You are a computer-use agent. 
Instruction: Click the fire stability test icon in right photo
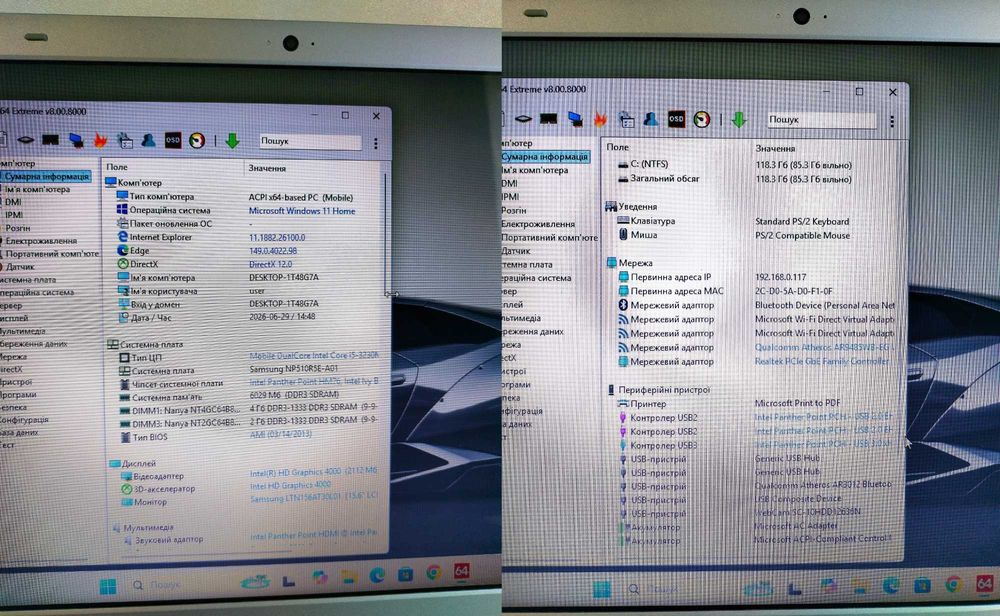[599, 119]
